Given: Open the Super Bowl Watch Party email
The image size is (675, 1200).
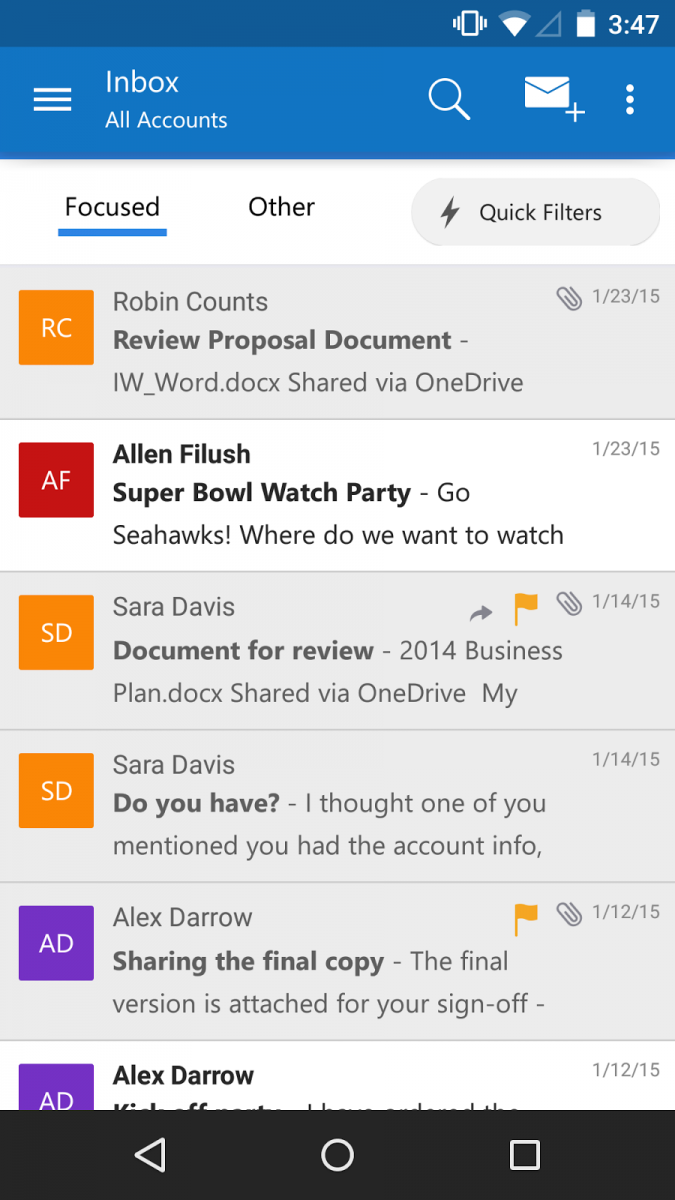Looking at the screenshot, I should 340,494.
